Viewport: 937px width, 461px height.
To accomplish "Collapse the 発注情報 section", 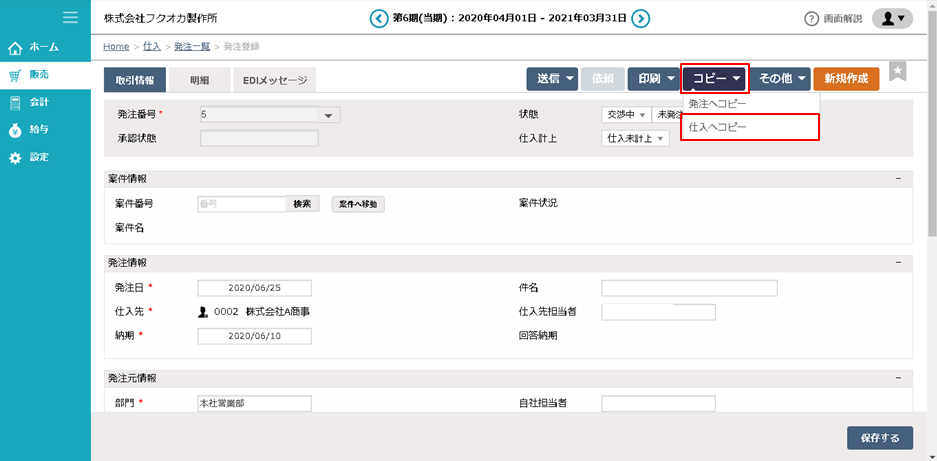I will [x=898, y=262].
